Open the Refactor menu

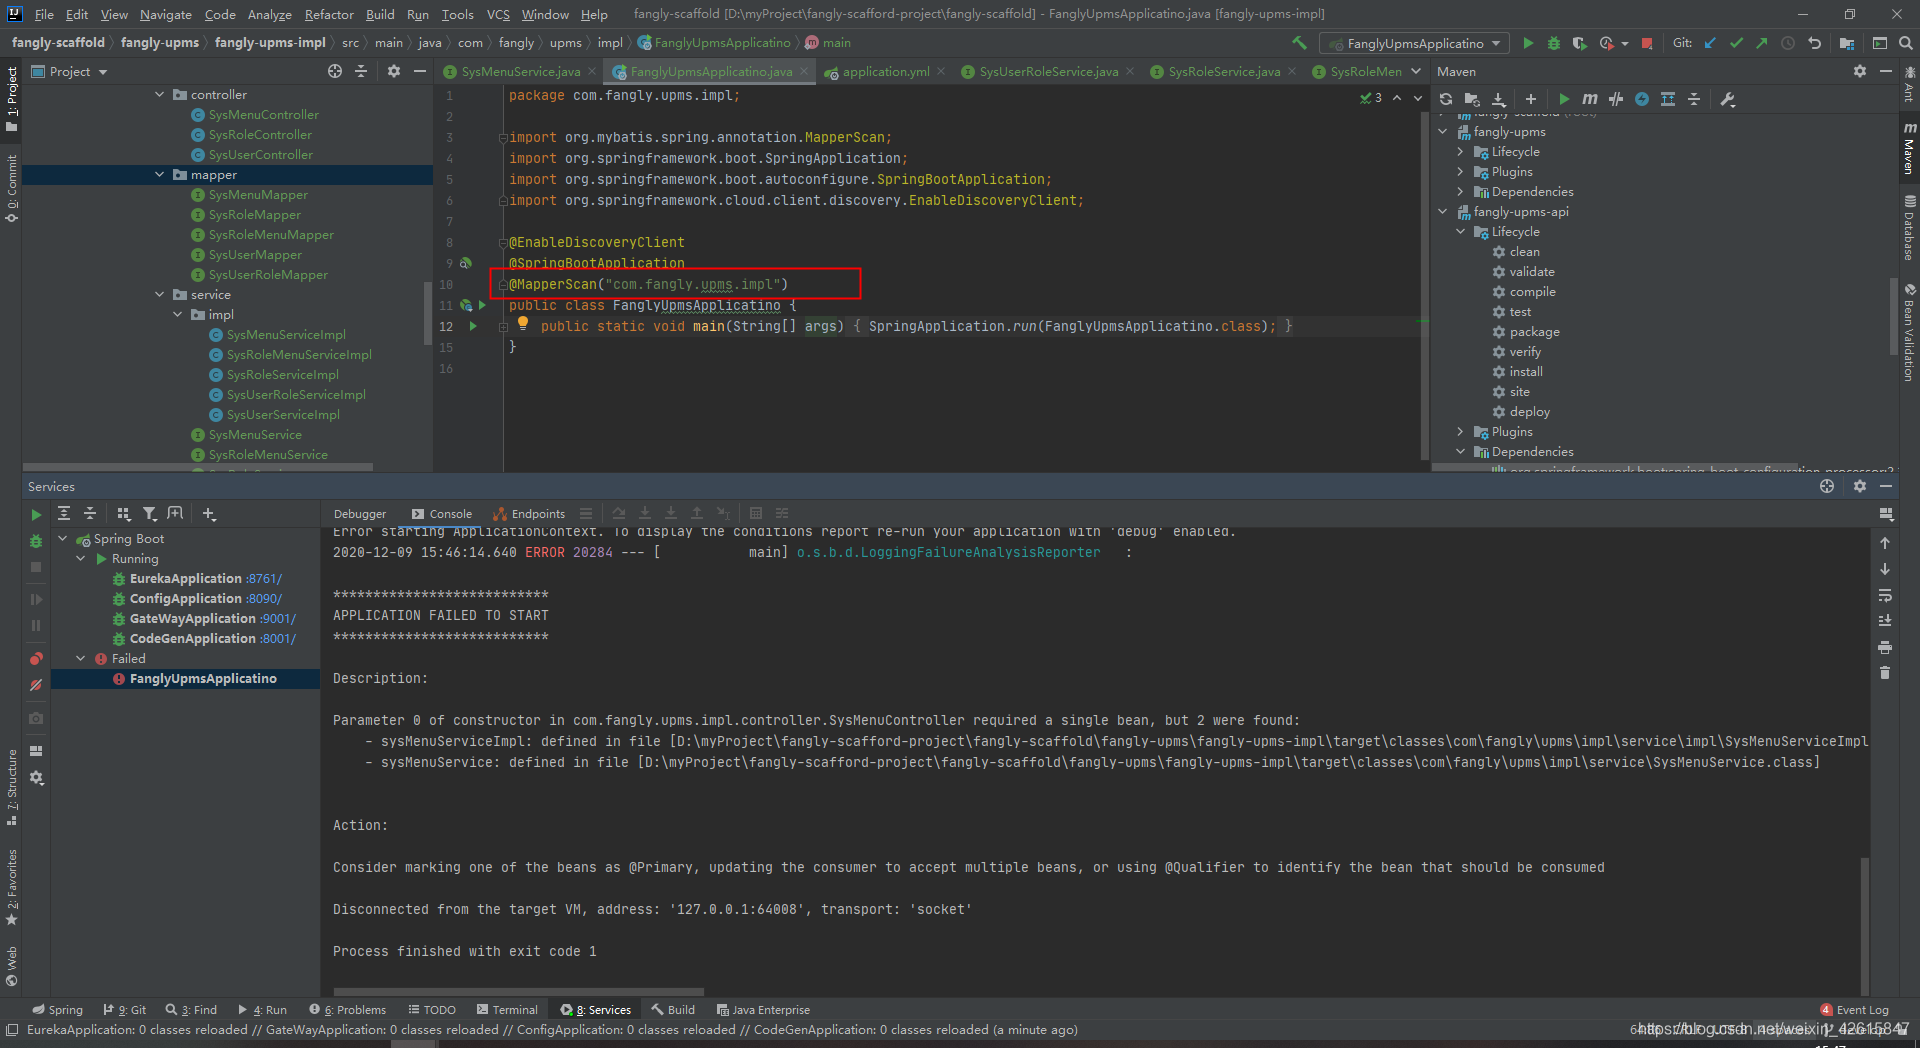(329, 14)
